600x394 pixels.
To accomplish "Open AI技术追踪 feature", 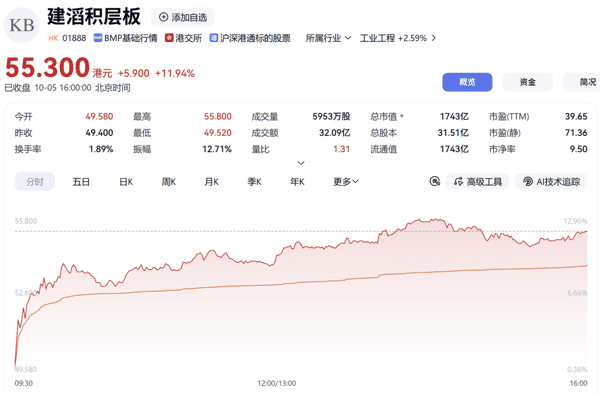I will tap(551, 182).
